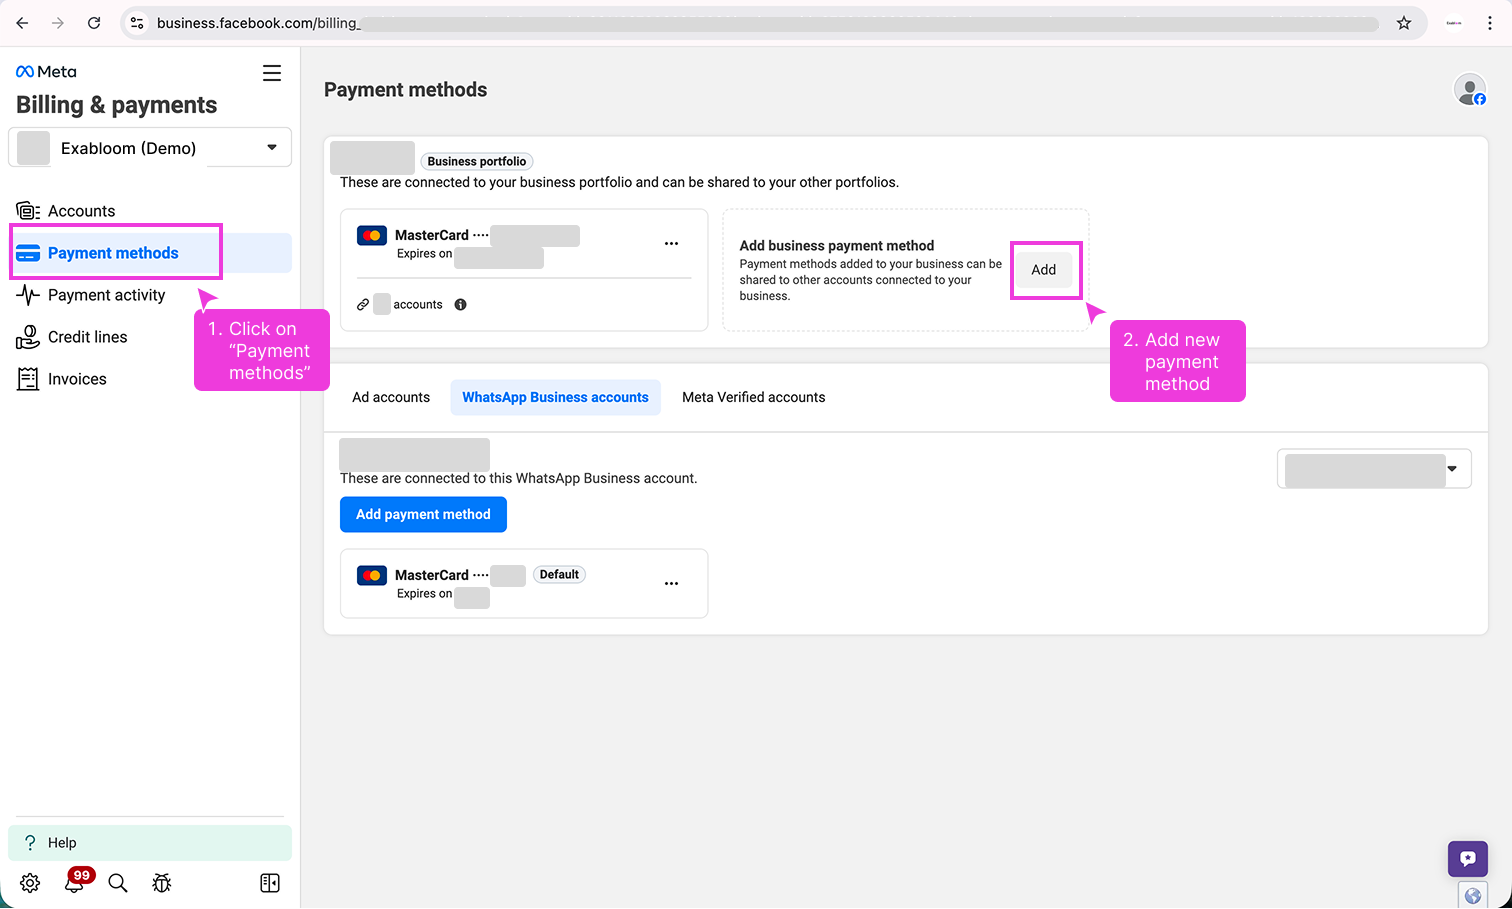Open the purple chat feedback button
Image resolution: width=1512 pixels, height=909 pixels.
pos(1468,859)
